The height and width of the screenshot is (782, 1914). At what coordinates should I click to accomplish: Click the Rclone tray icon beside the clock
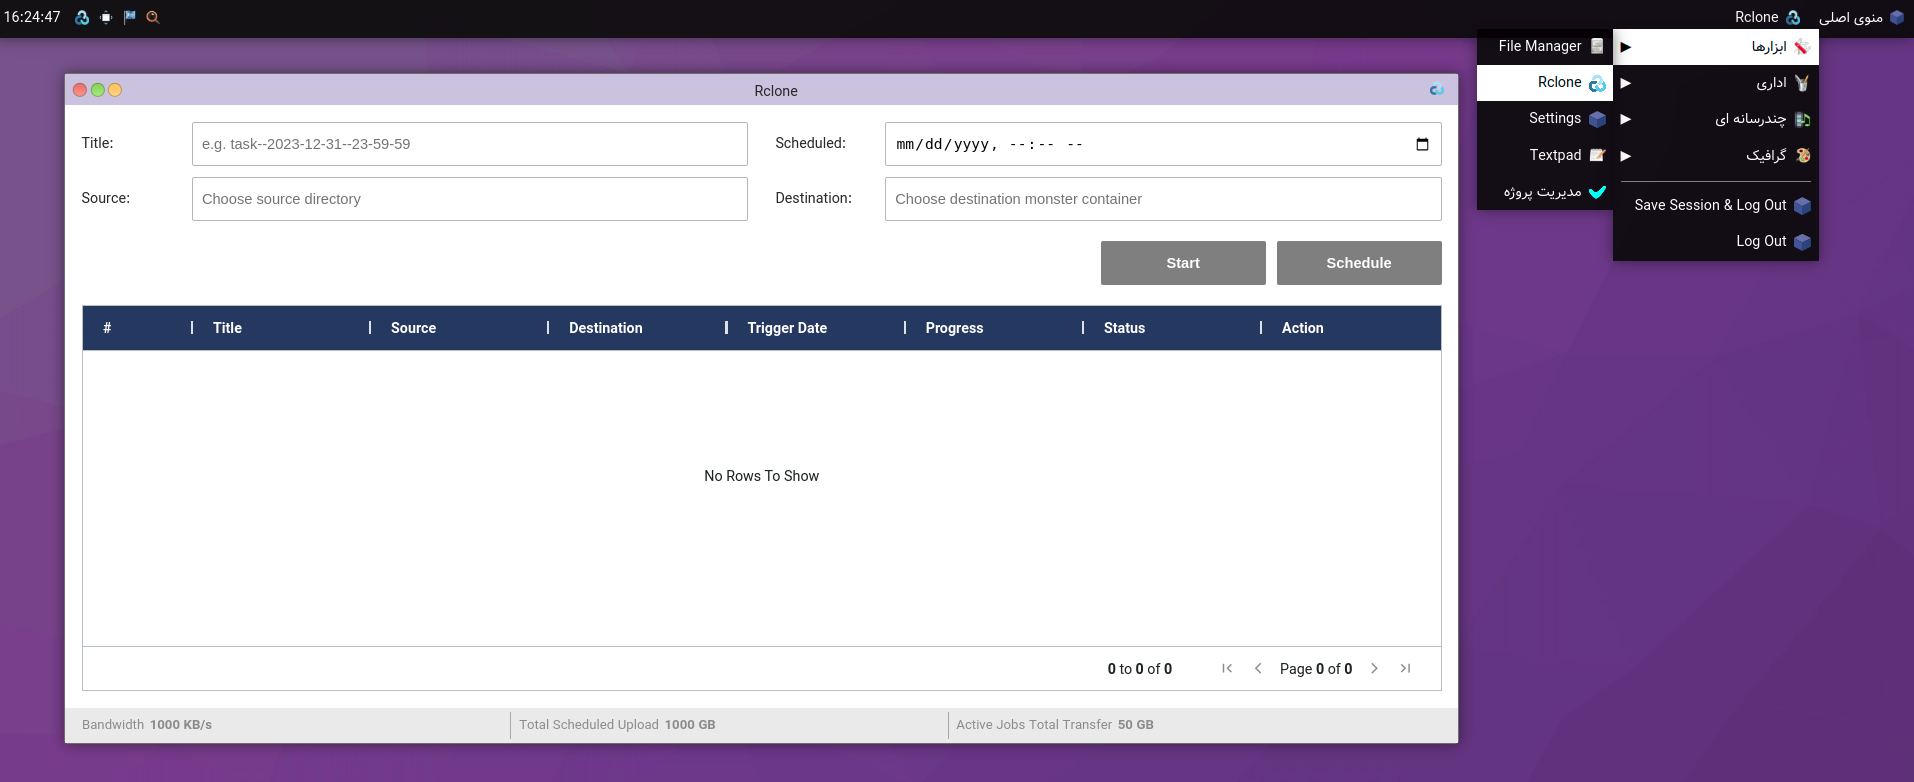82,17
